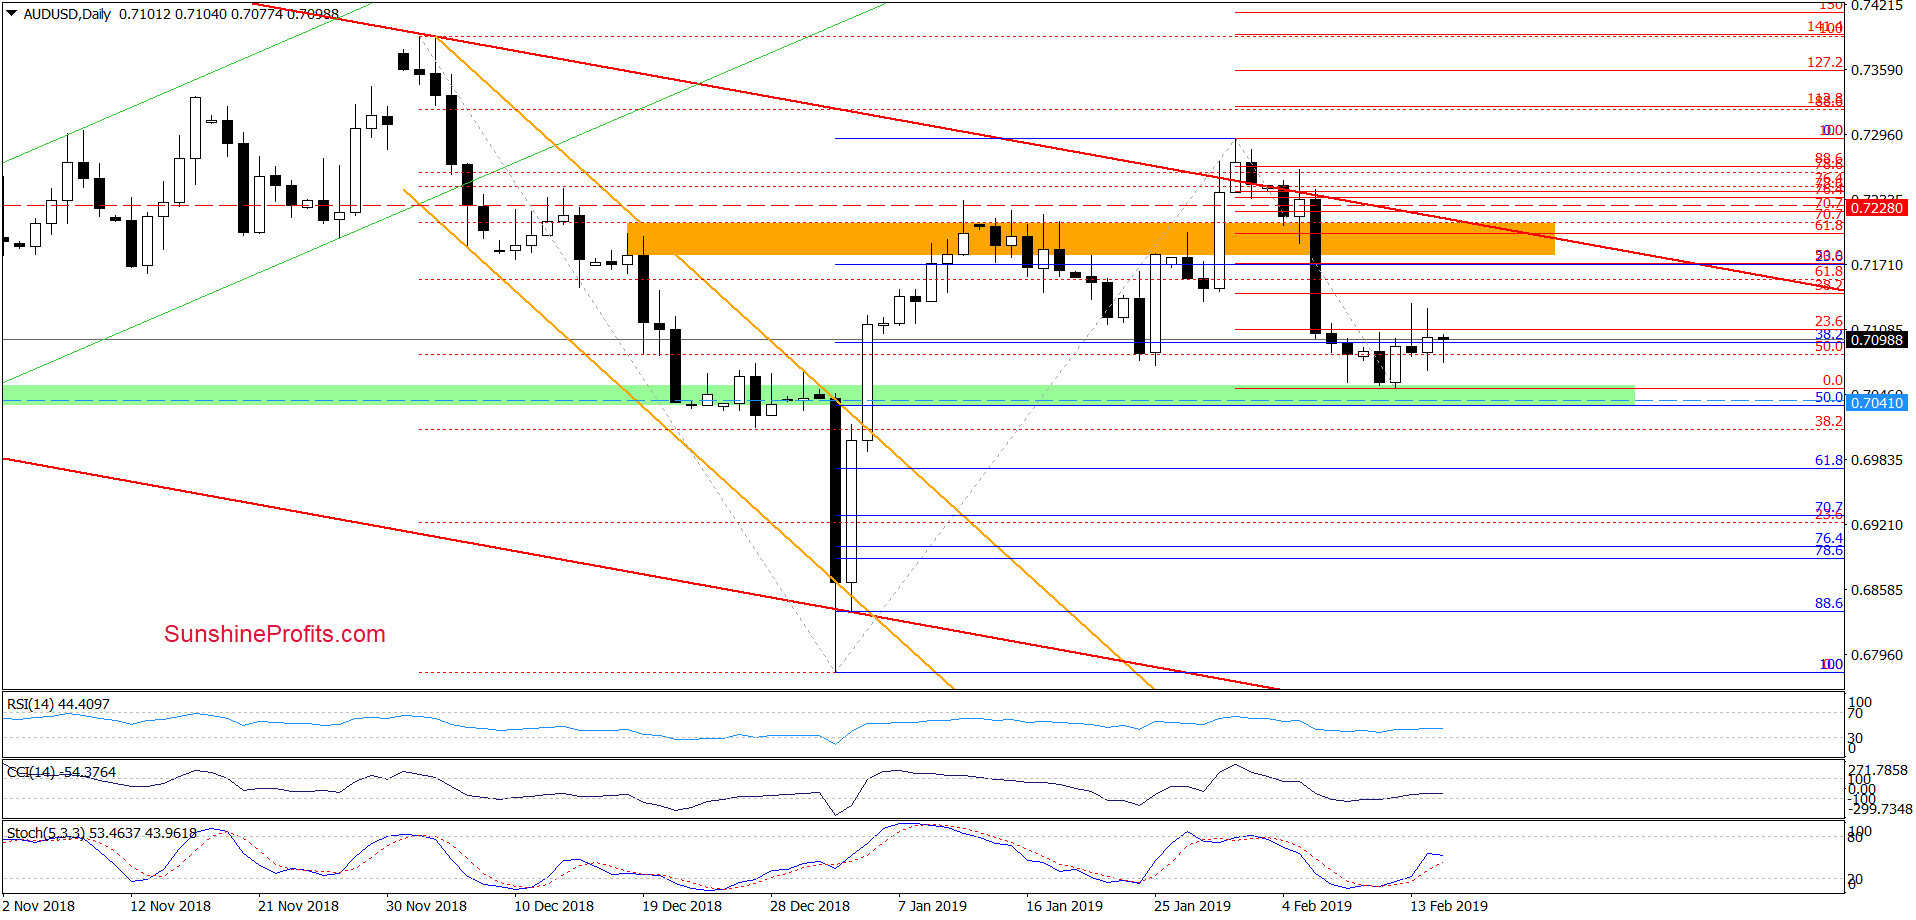
Task: Click the 2 Nov 2018 date label
Action: 39,906
